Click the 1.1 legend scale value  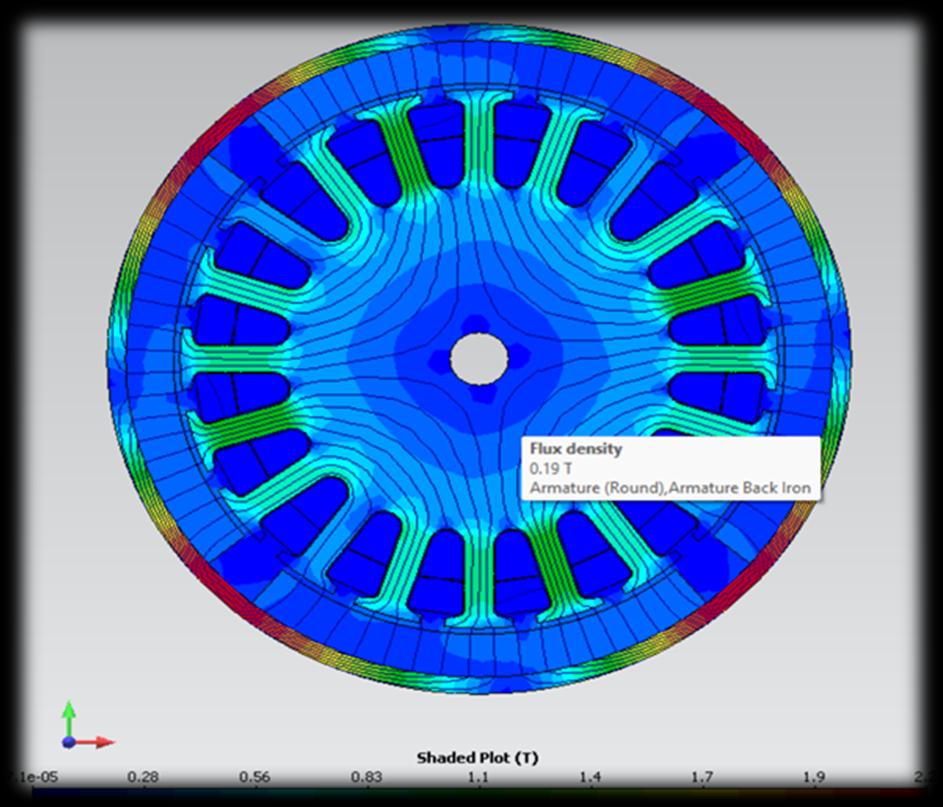pos(478,777)
